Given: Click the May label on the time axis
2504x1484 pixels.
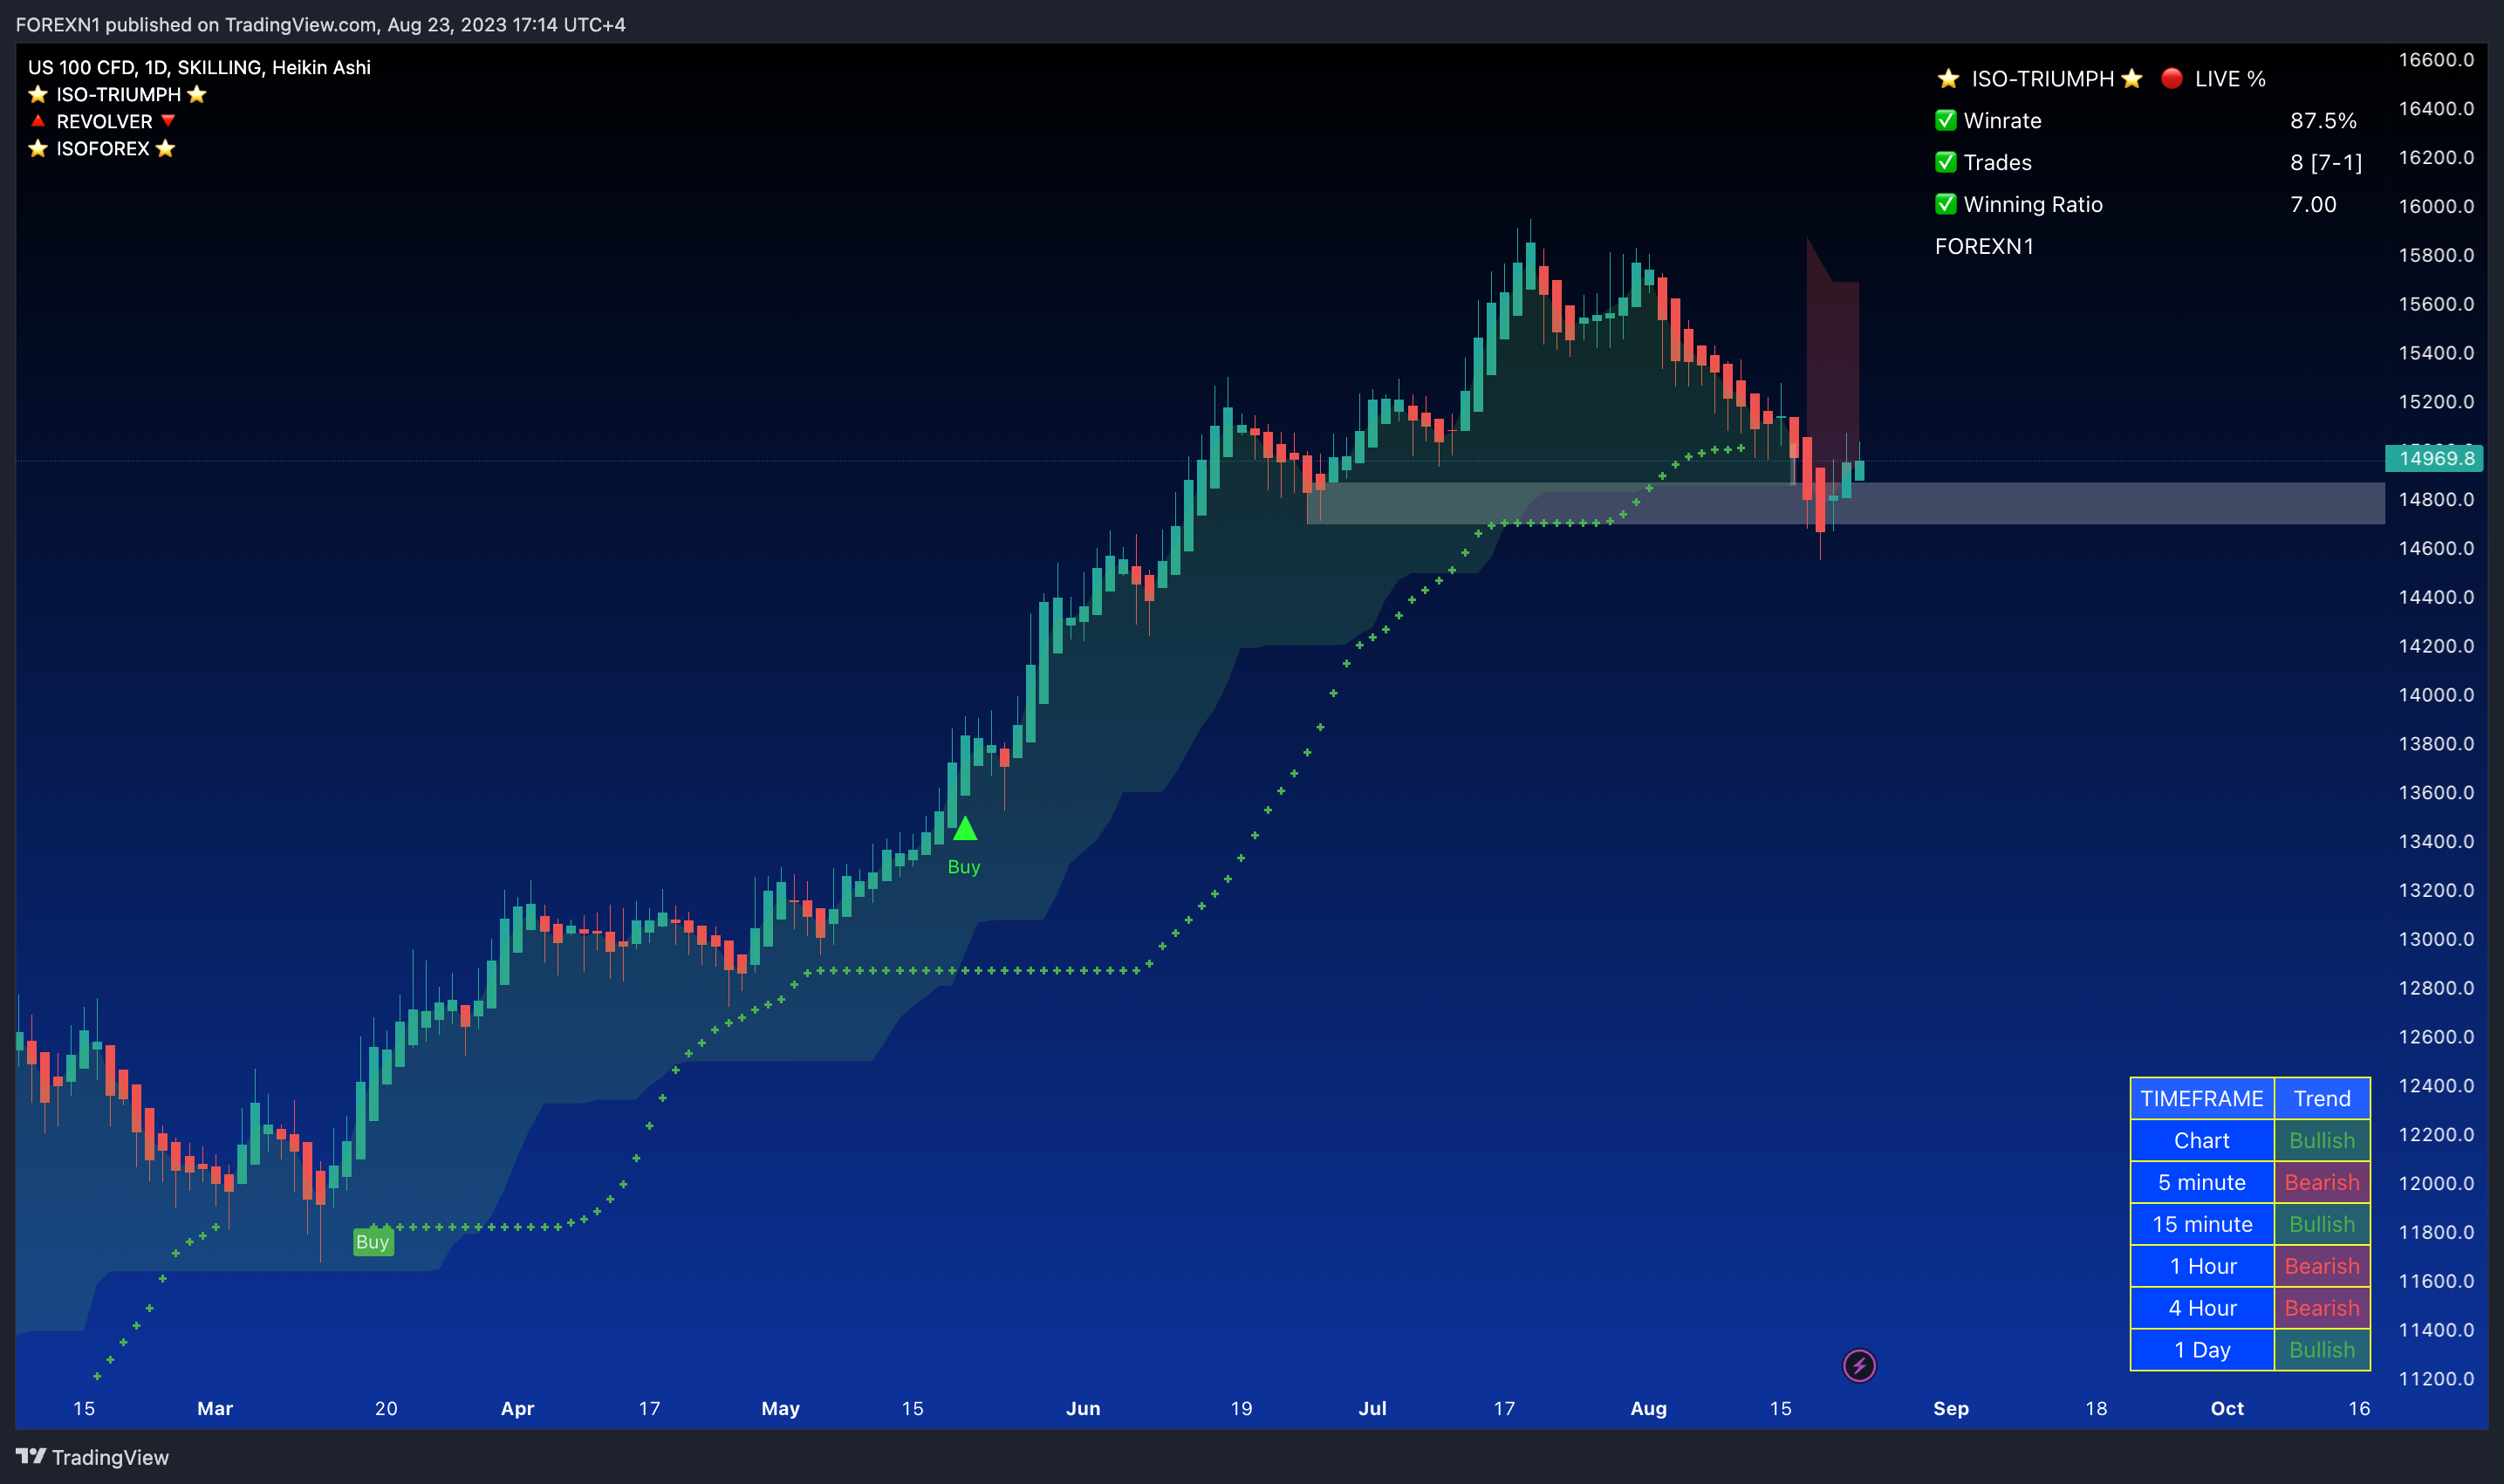Looking at the screenshot, I should tap(780, 1408).
